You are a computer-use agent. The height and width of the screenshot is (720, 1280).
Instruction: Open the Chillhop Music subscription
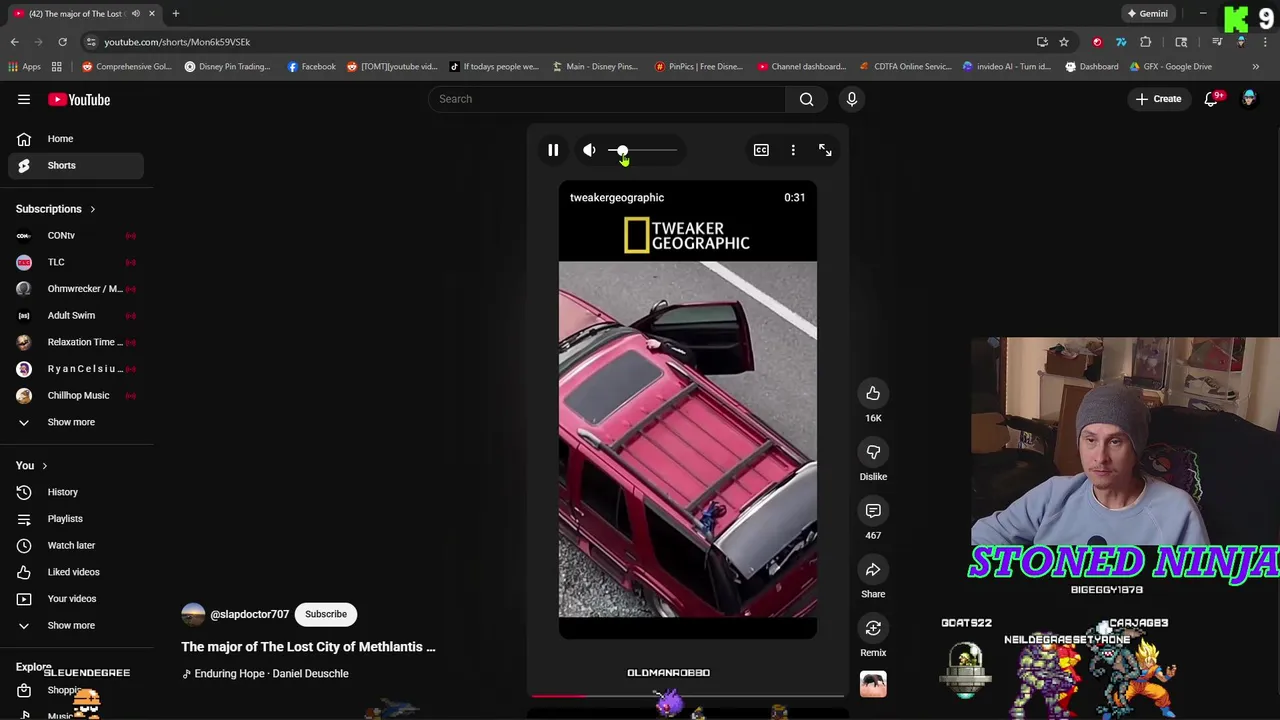[x=76, y=395]
